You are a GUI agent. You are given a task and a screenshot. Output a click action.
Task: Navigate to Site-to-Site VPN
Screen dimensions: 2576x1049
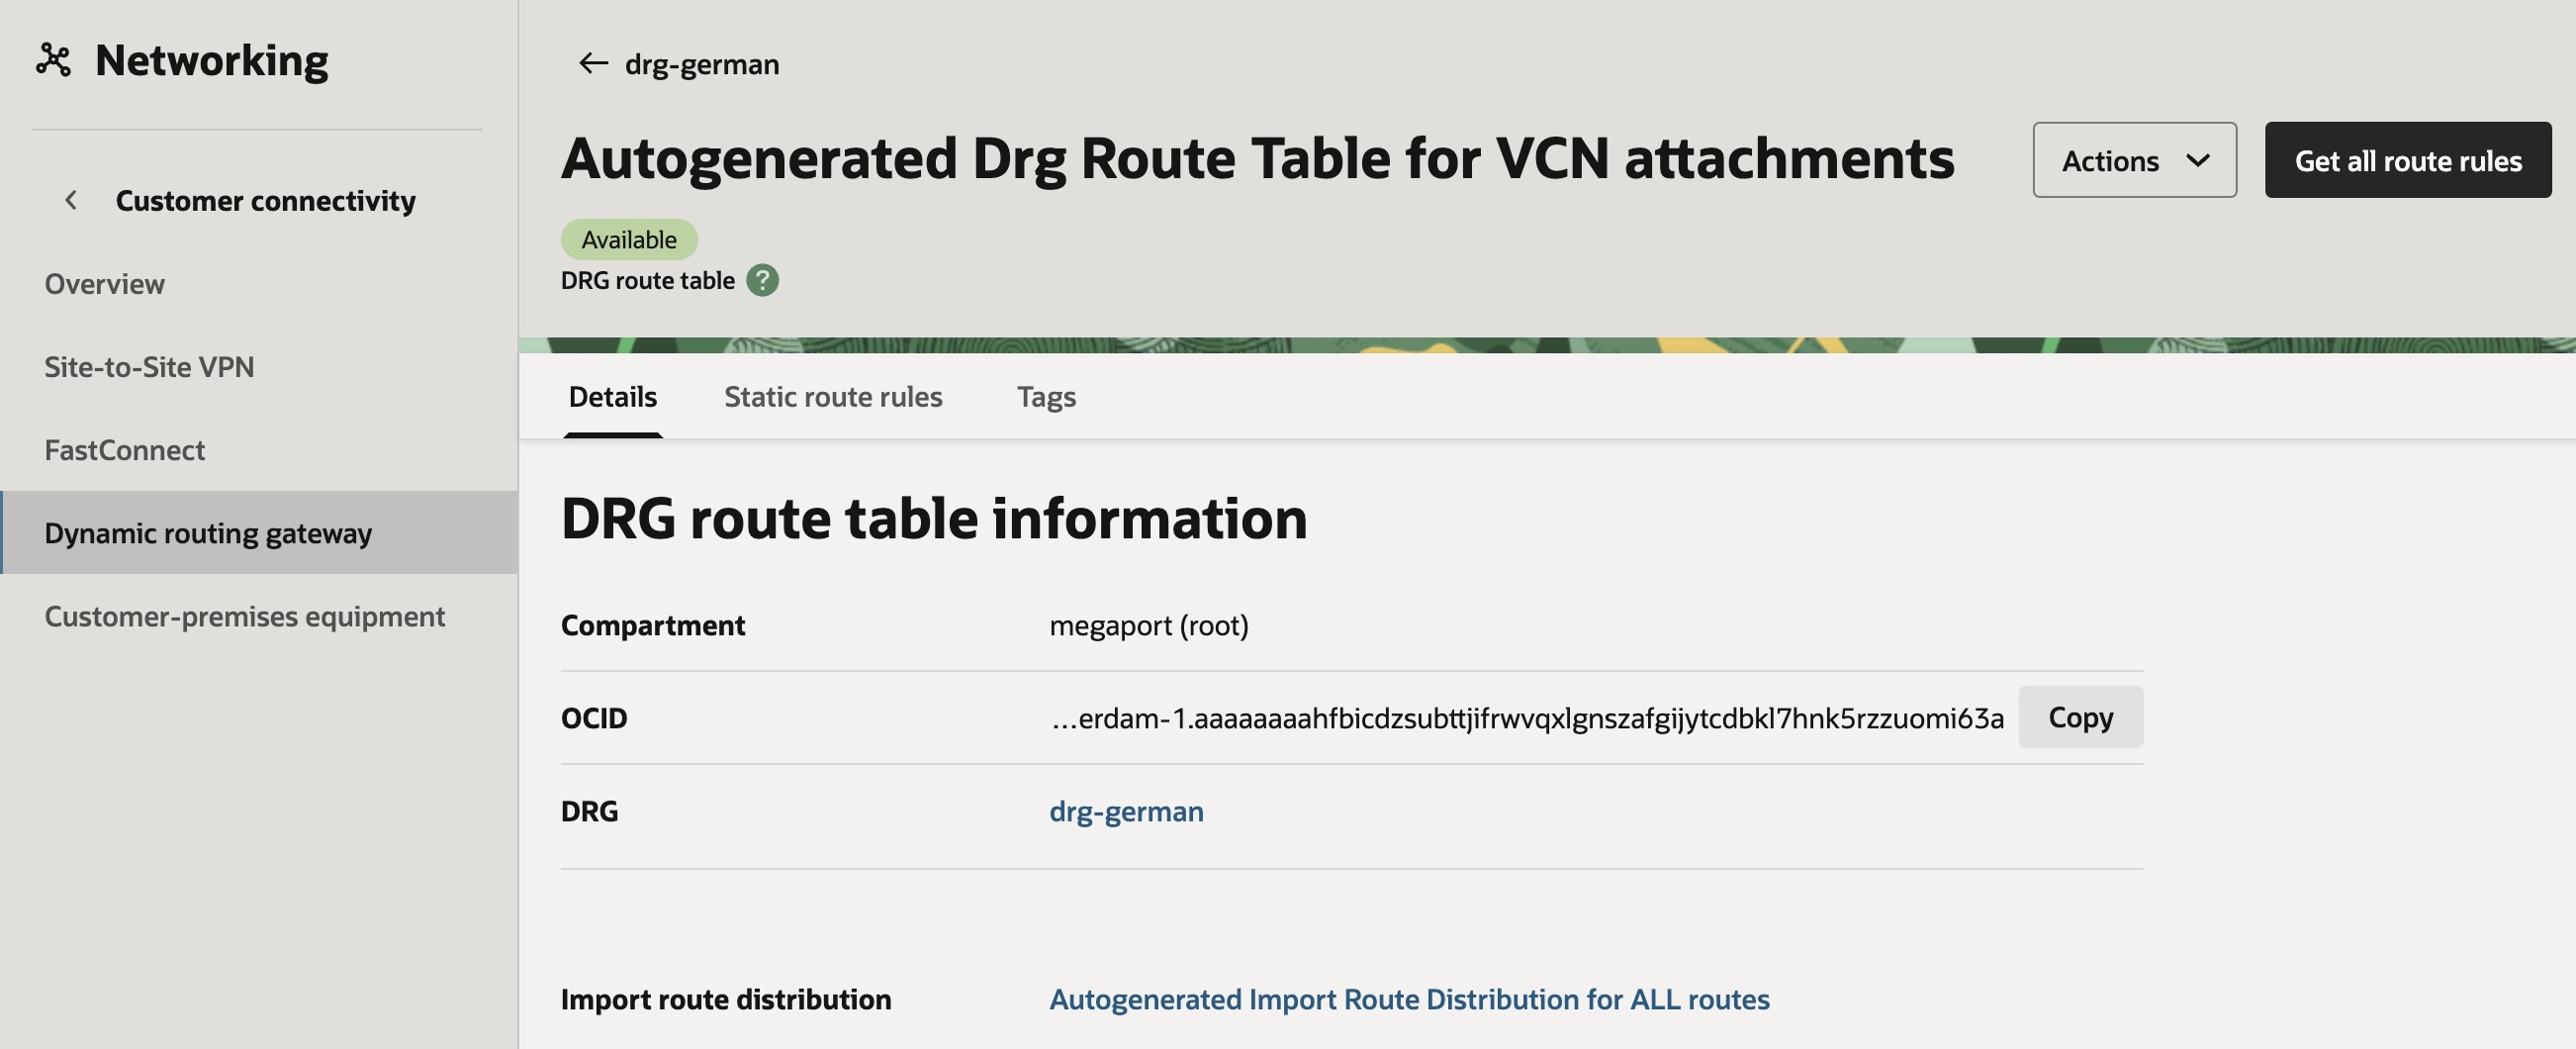150,366
